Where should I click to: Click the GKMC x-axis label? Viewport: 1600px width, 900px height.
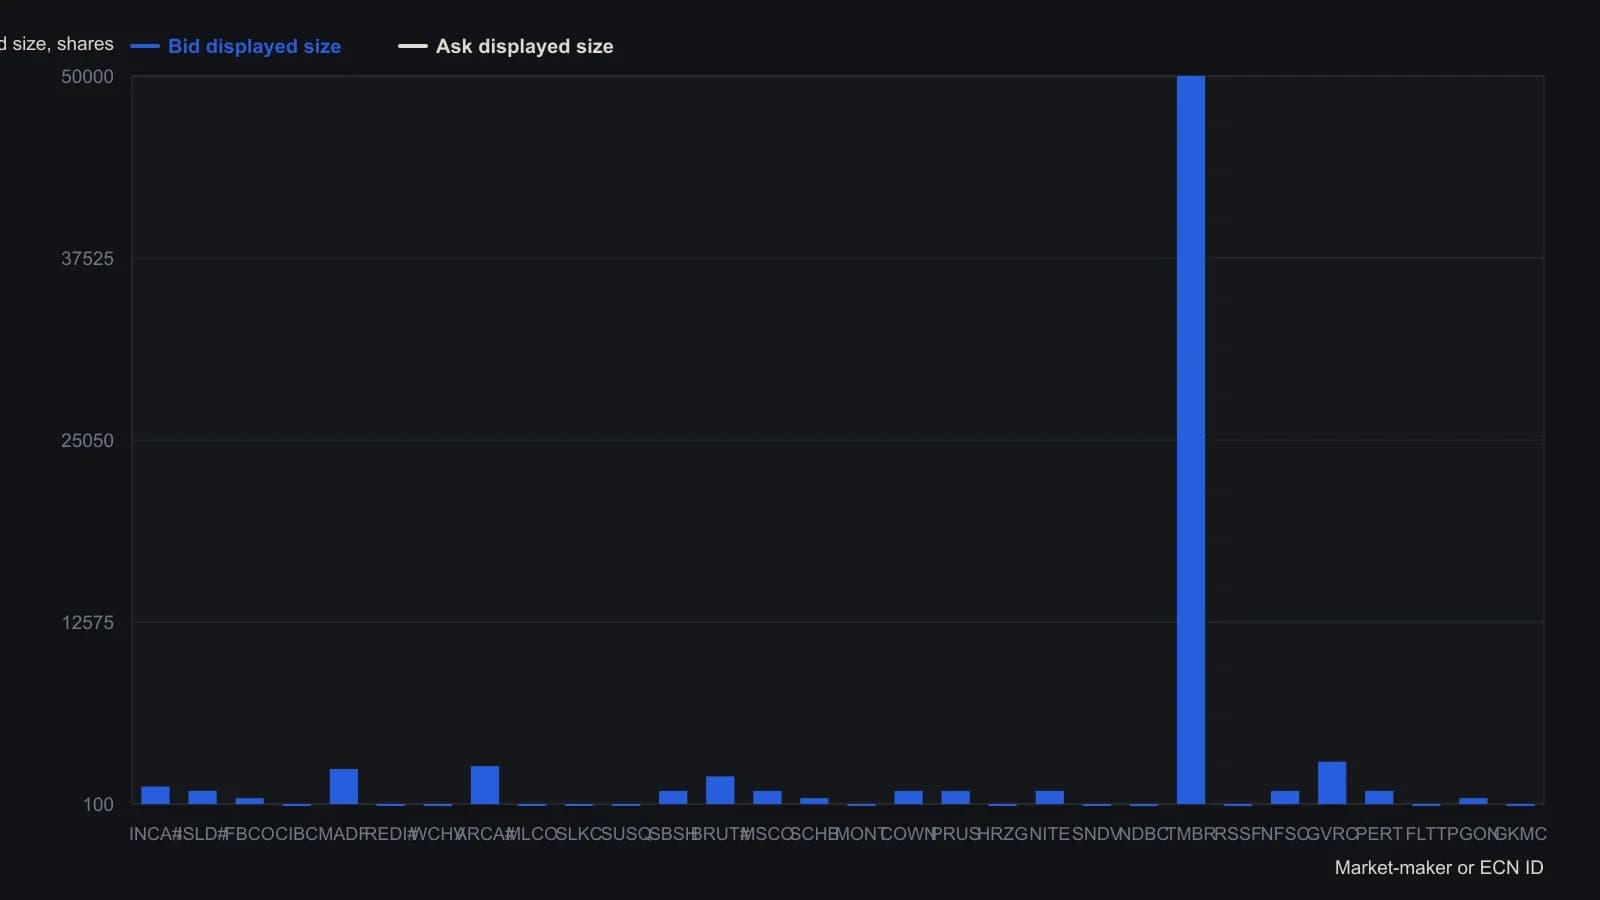(x=1520, y=834)
